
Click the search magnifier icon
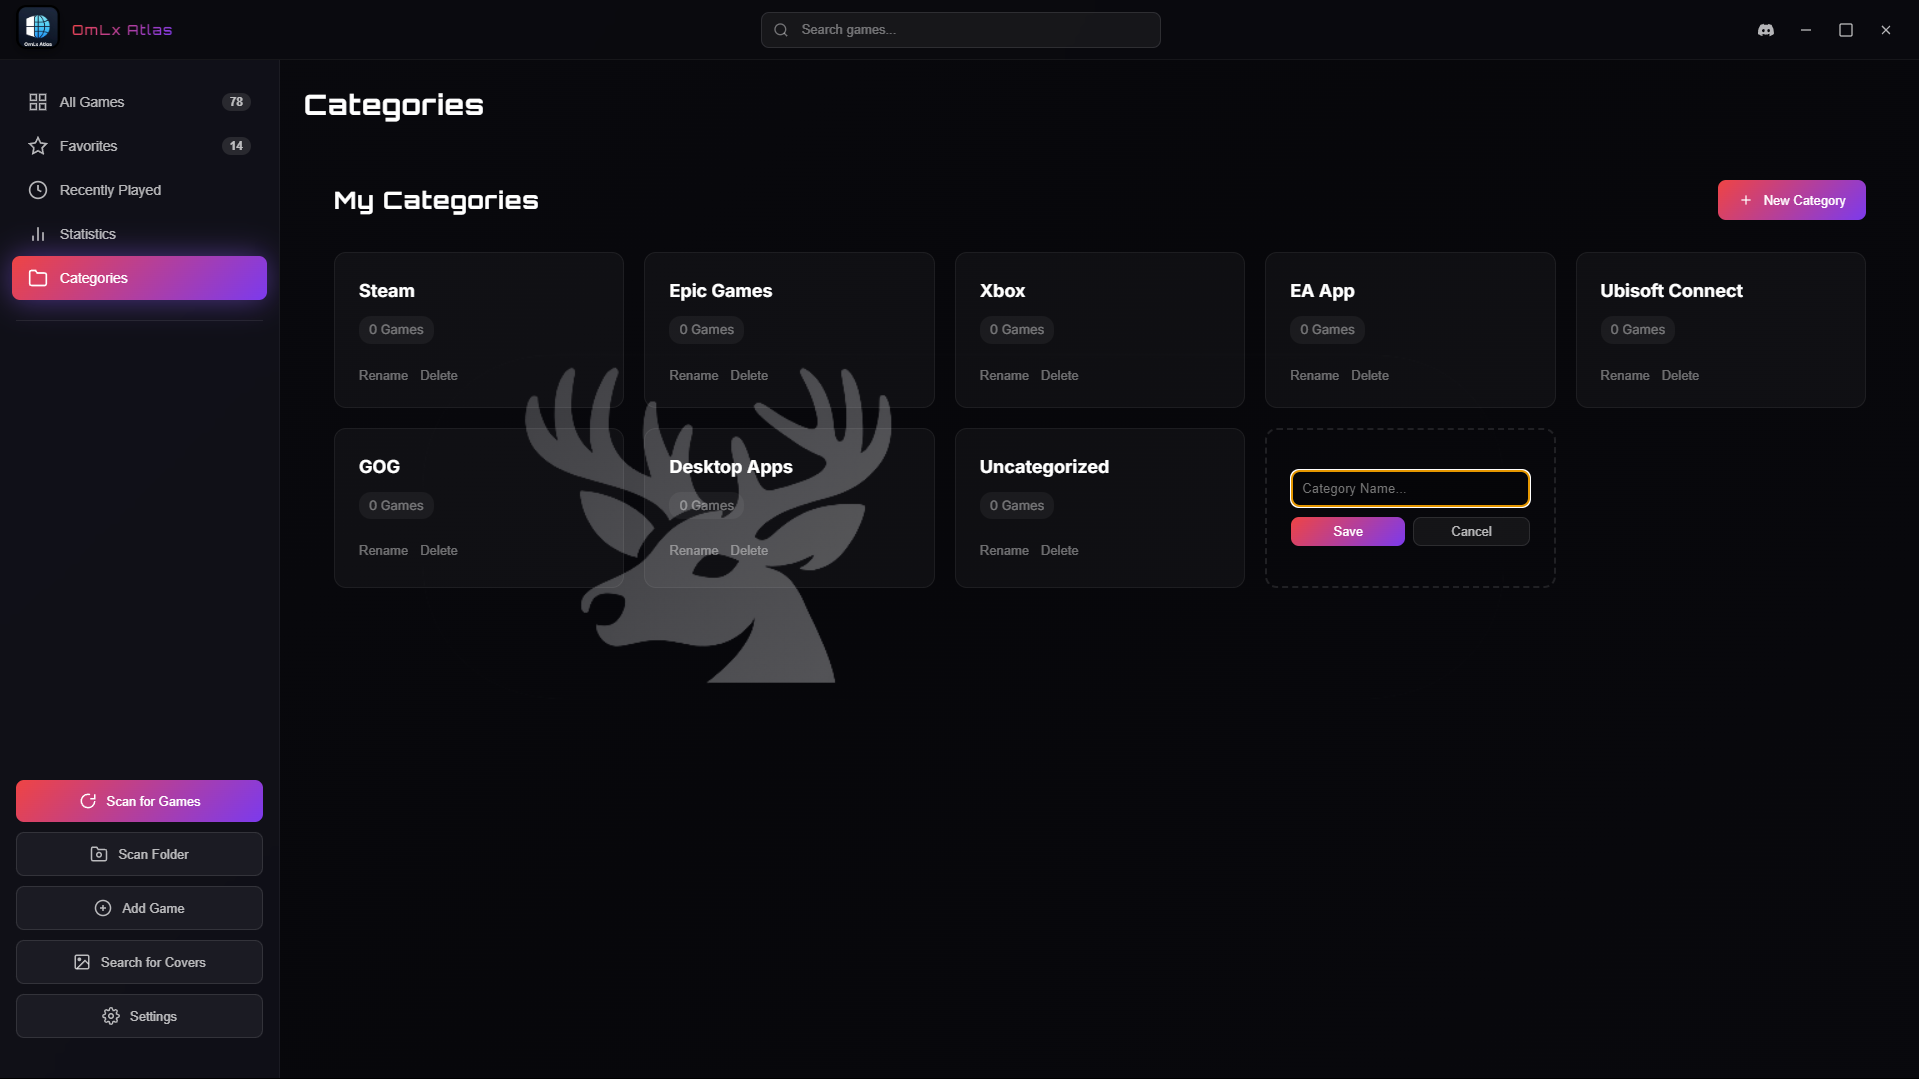[781, 30]
